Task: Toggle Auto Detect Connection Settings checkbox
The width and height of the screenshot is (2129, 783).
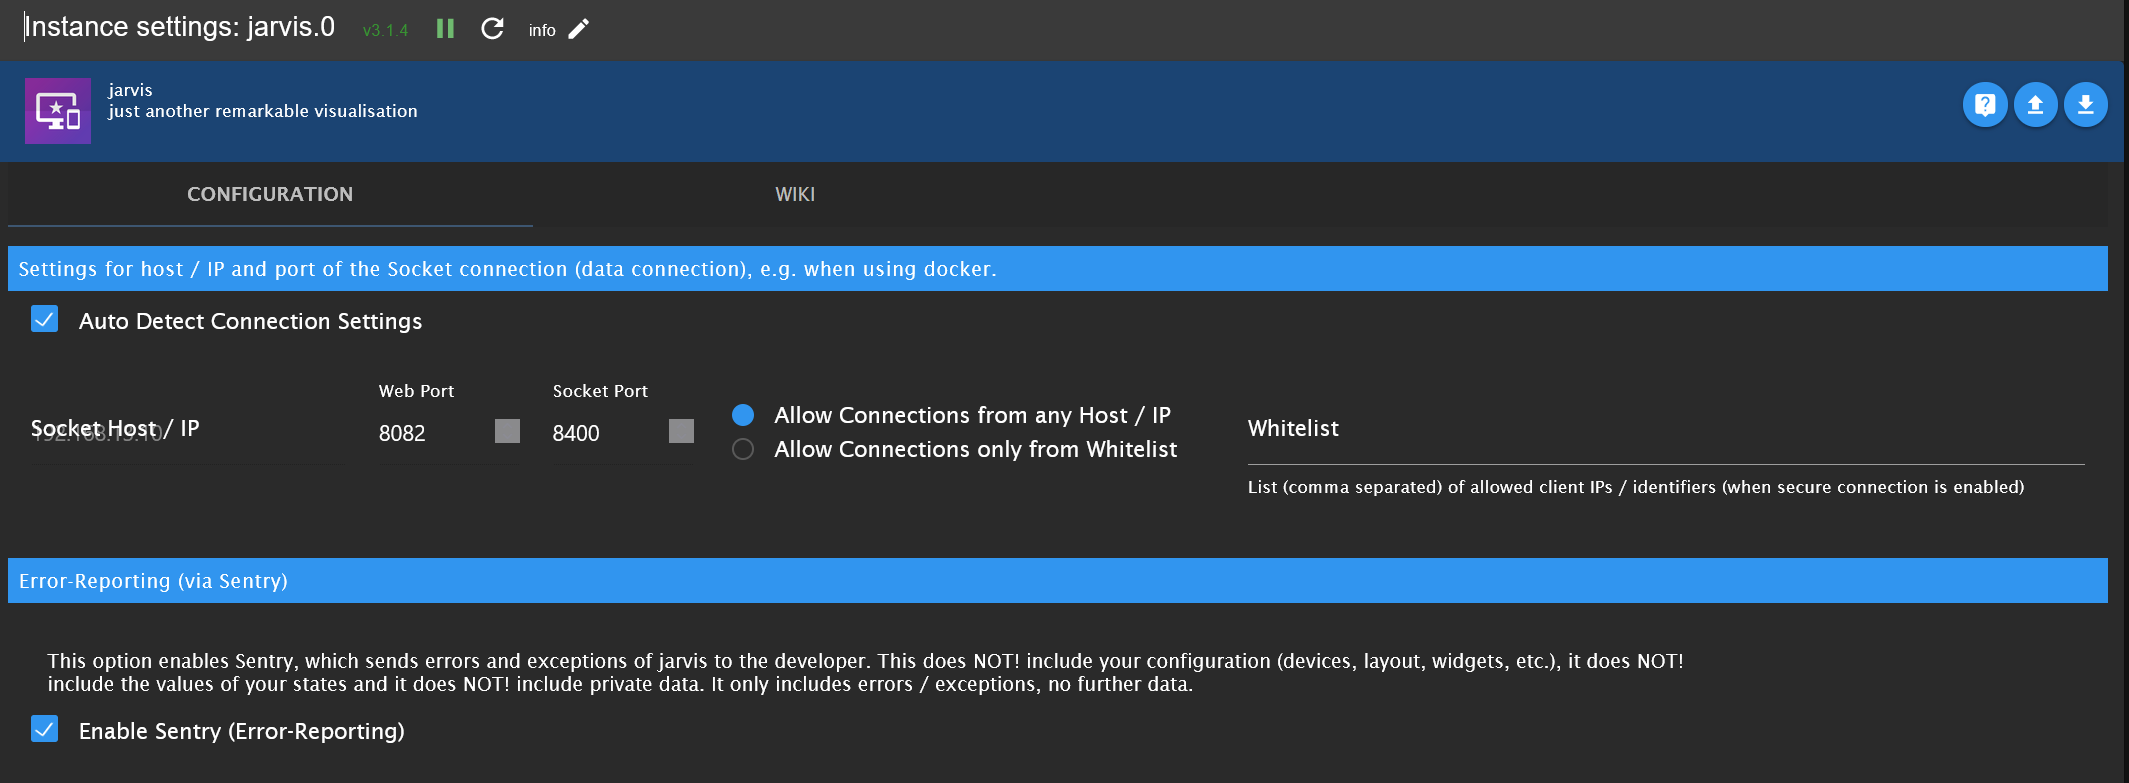Action: (45, 320)
